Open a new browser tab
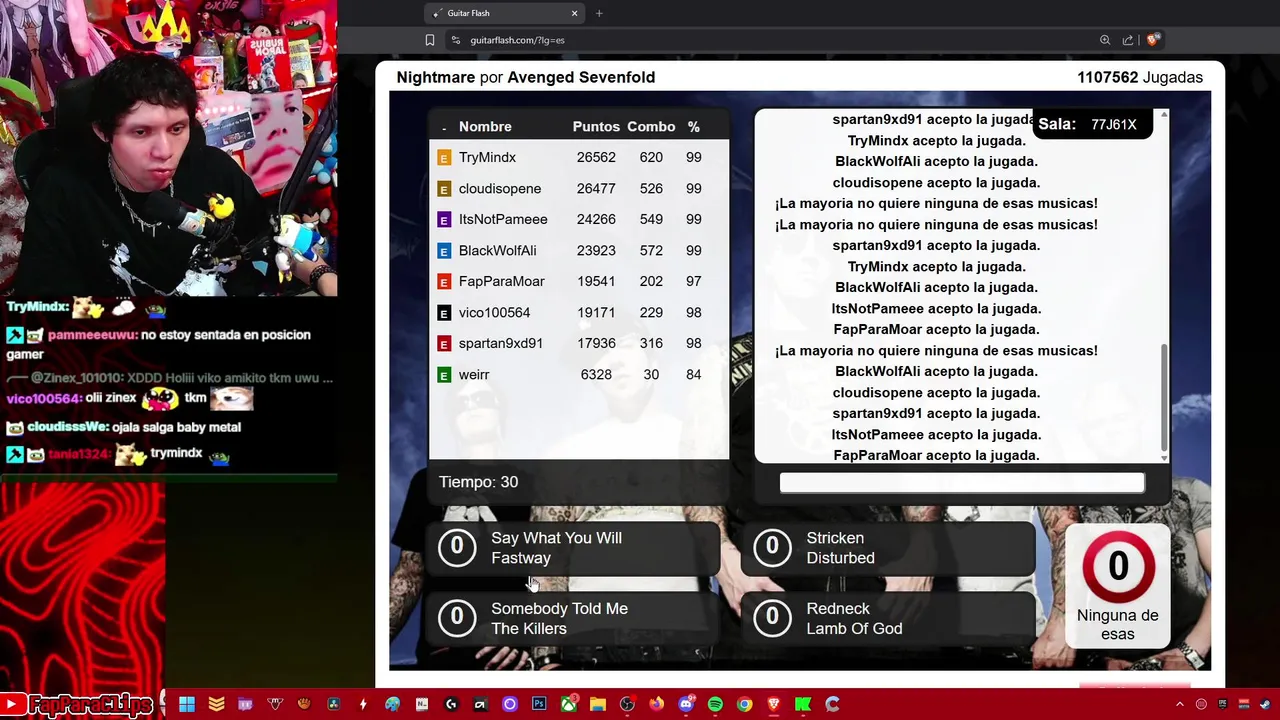 [599, 13]
